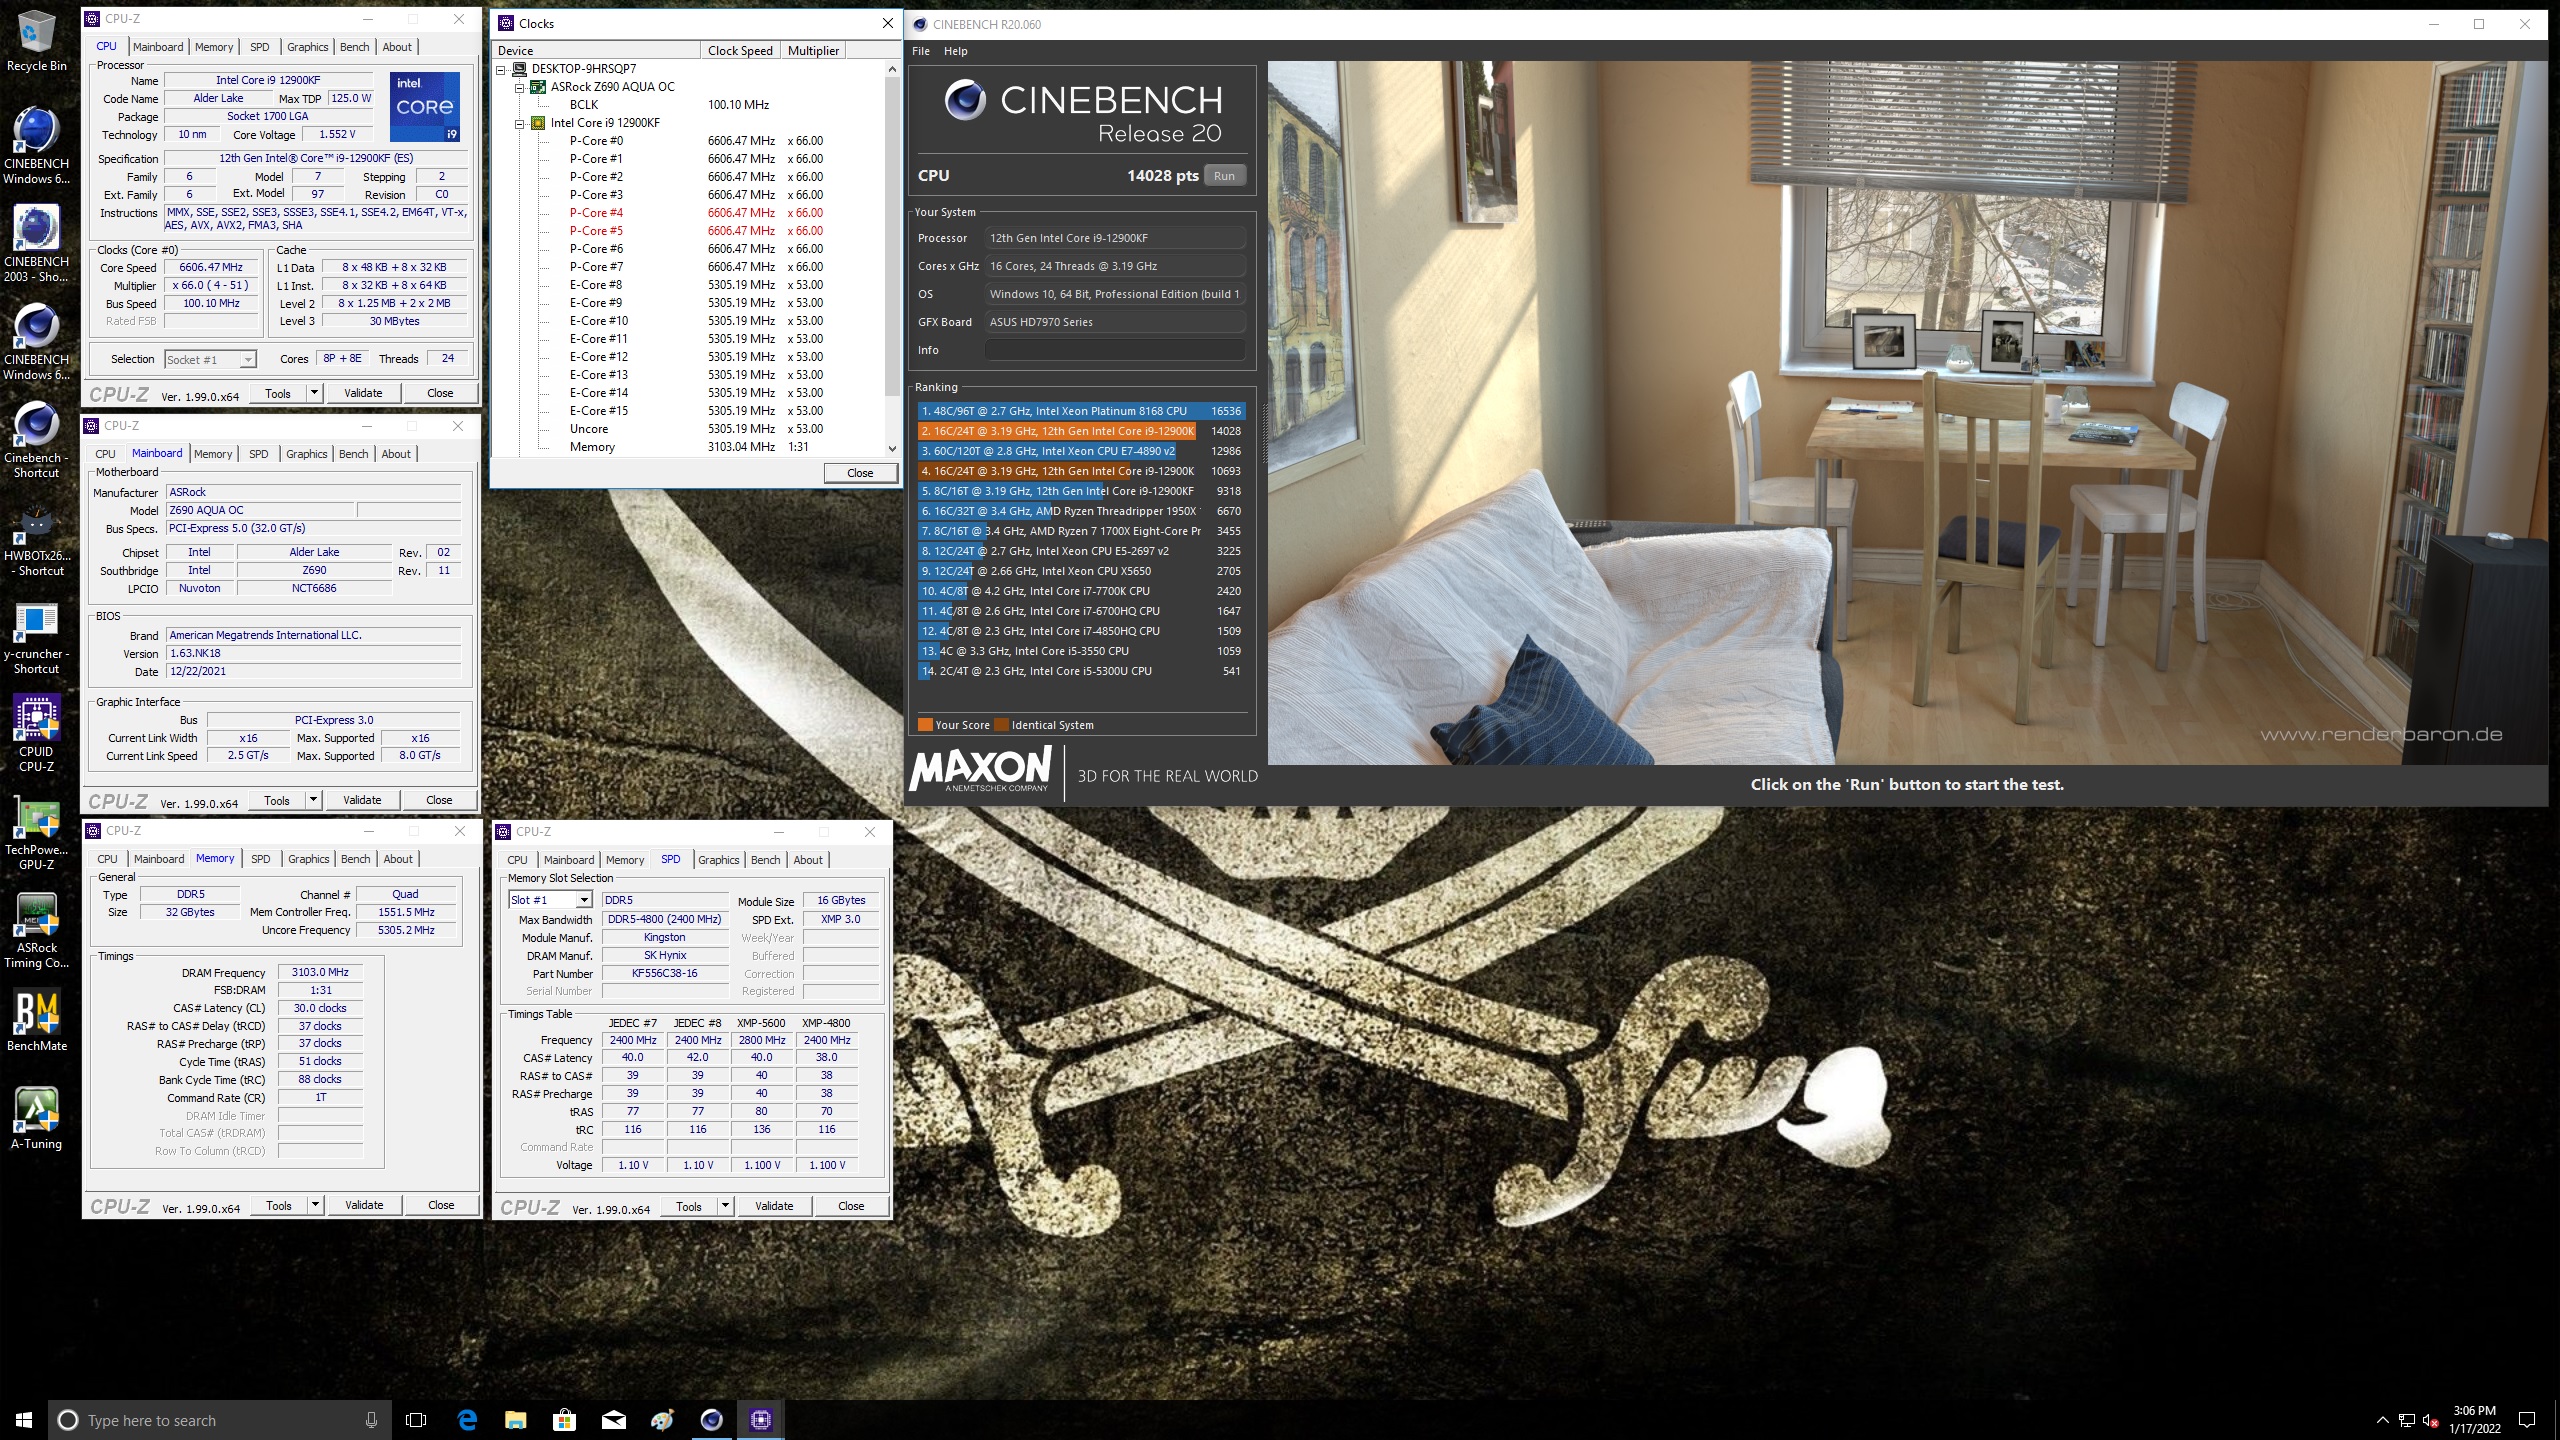Launch the first CINEBENCH Windows 64-bit shortcut

[x=36, y=146]
